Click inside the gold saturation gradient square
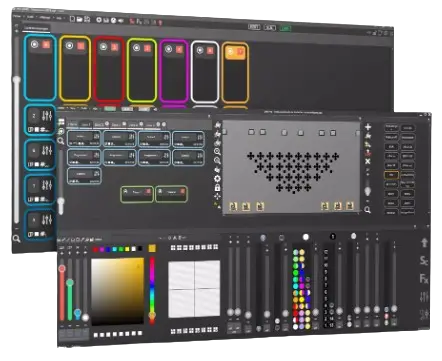 click(x=118, y=291)
